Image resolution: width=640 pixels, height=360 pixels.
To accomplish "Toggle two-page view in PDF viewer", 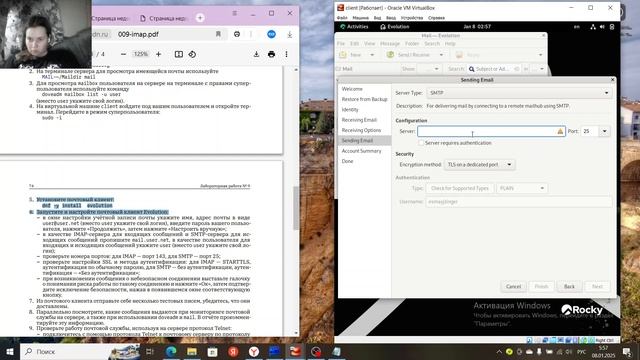I will [x=178, y=54].
